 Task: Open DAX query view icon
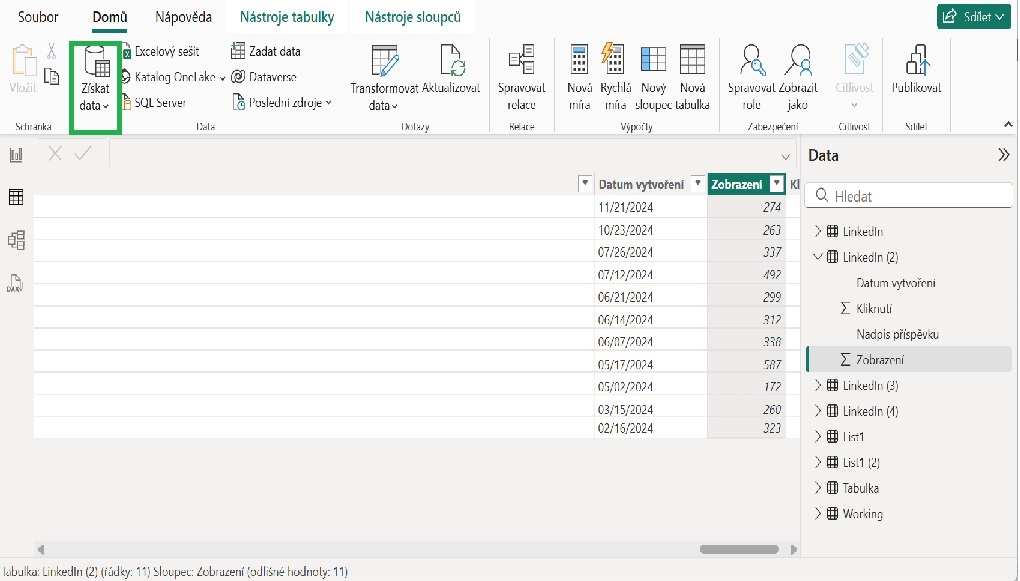pyautogui.click(x=16, y=283)
